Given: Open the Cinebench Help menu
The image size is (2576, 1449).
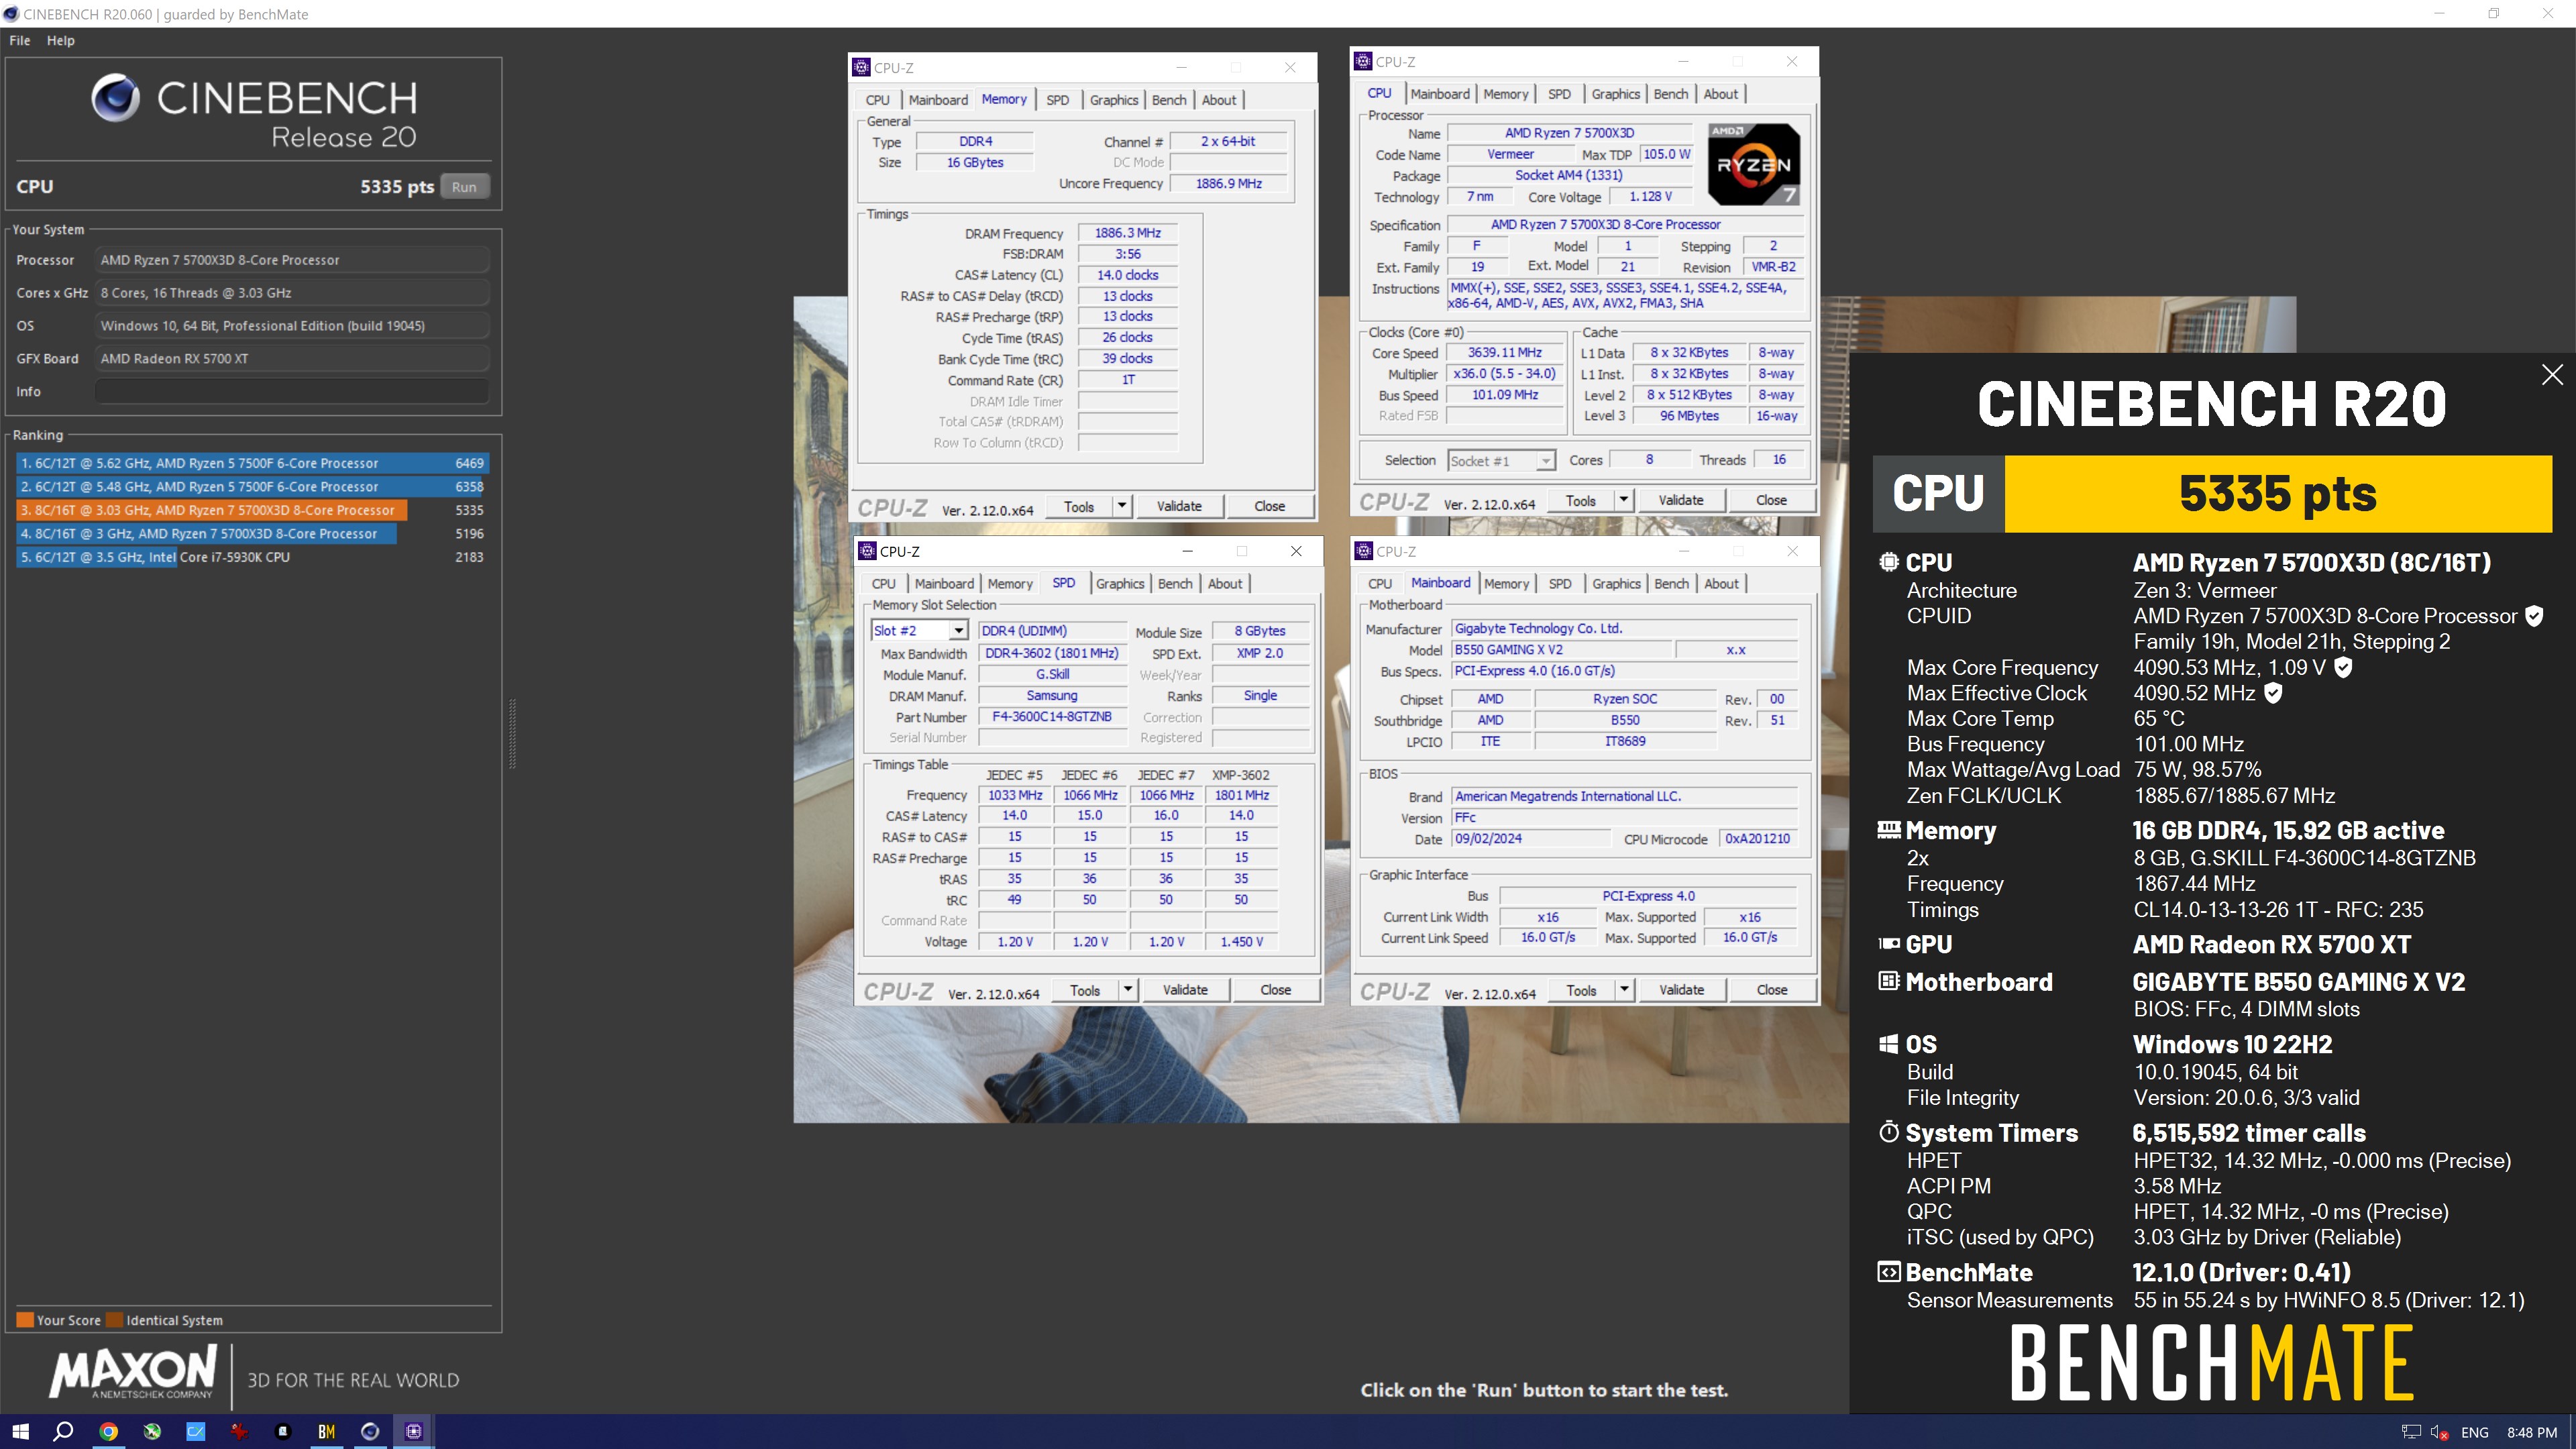Looking at the screenshot, I should [61, 40].
